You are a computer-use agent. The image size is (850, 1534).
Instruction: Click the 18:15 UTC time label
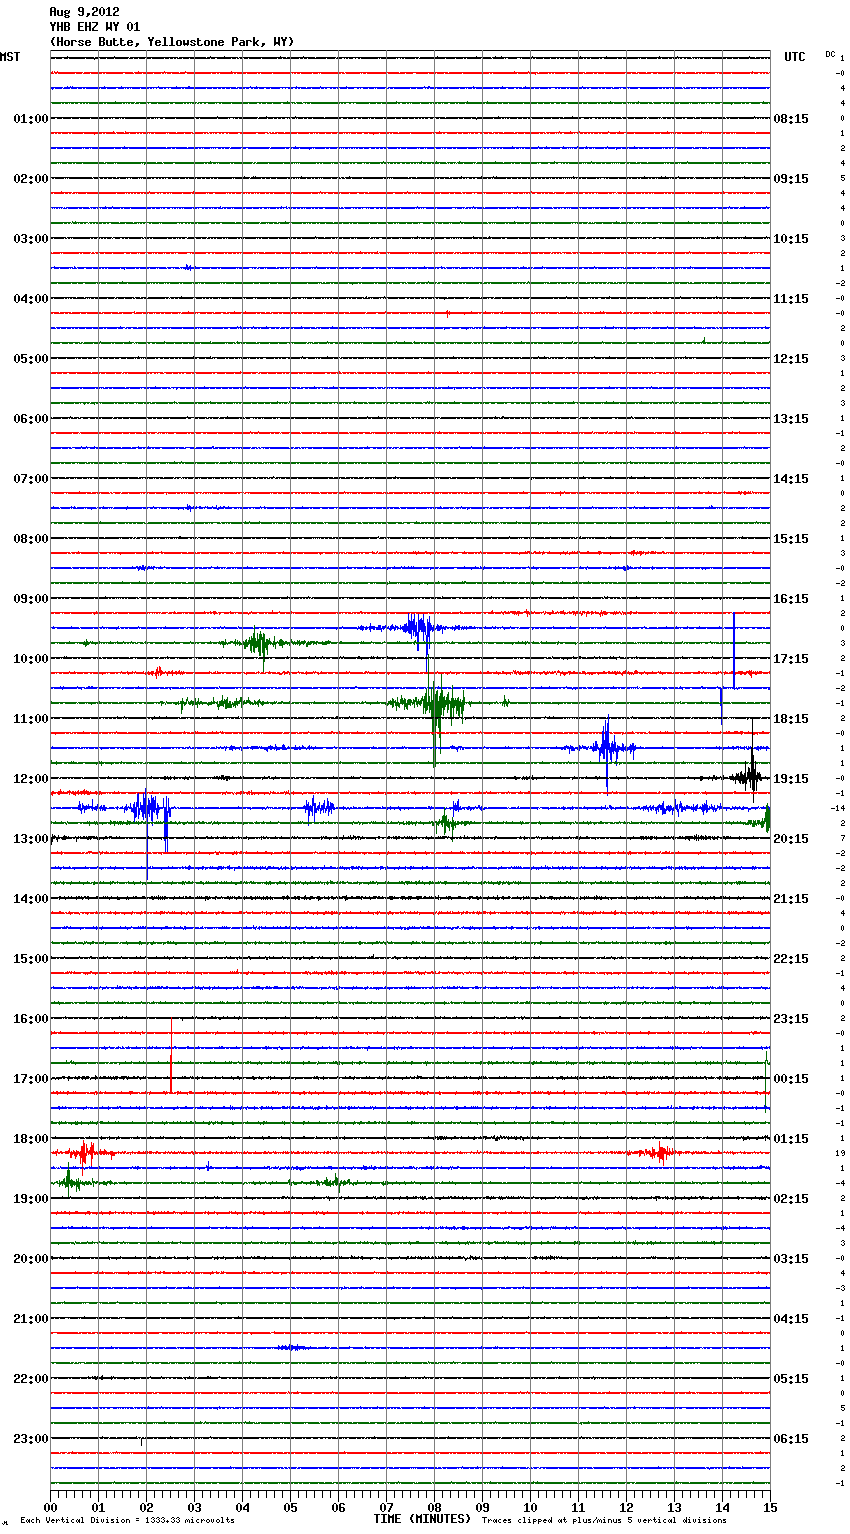[791, 719]
